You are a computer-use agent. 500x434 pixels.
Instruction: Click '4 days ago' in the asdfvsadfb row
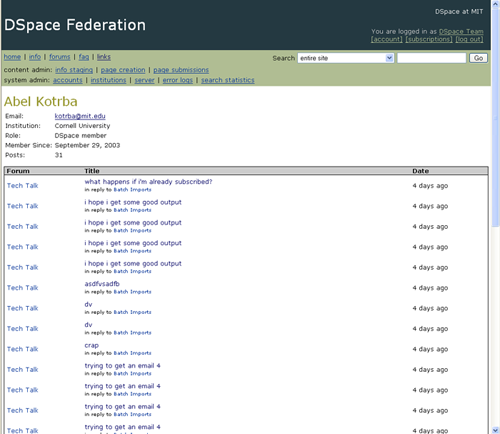pyautogui.click(x=430, y=288)
